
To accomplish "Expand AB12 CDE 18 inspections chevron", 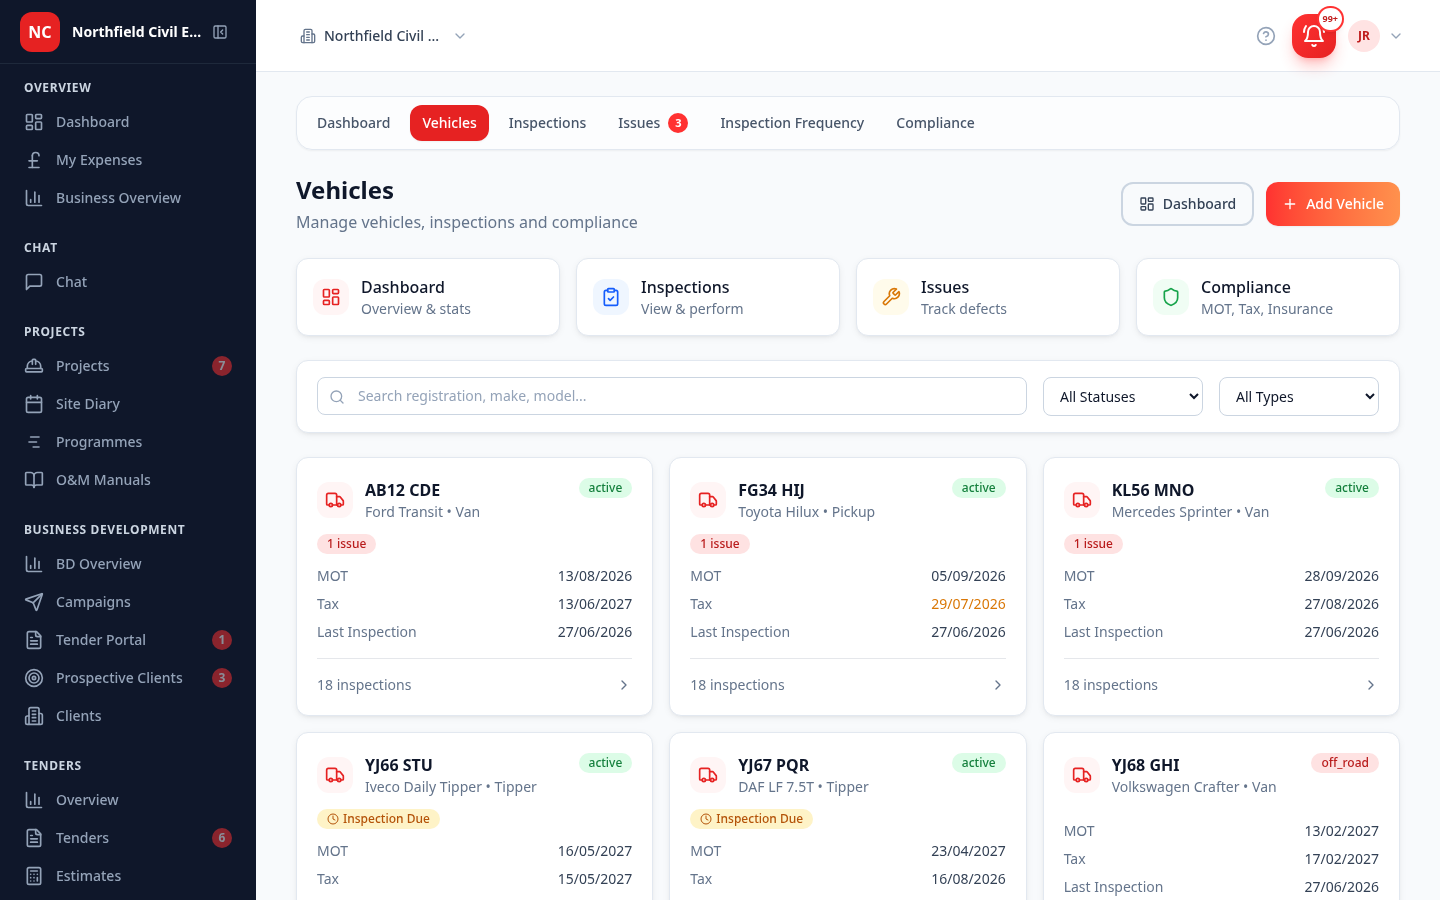I will 624,685.
